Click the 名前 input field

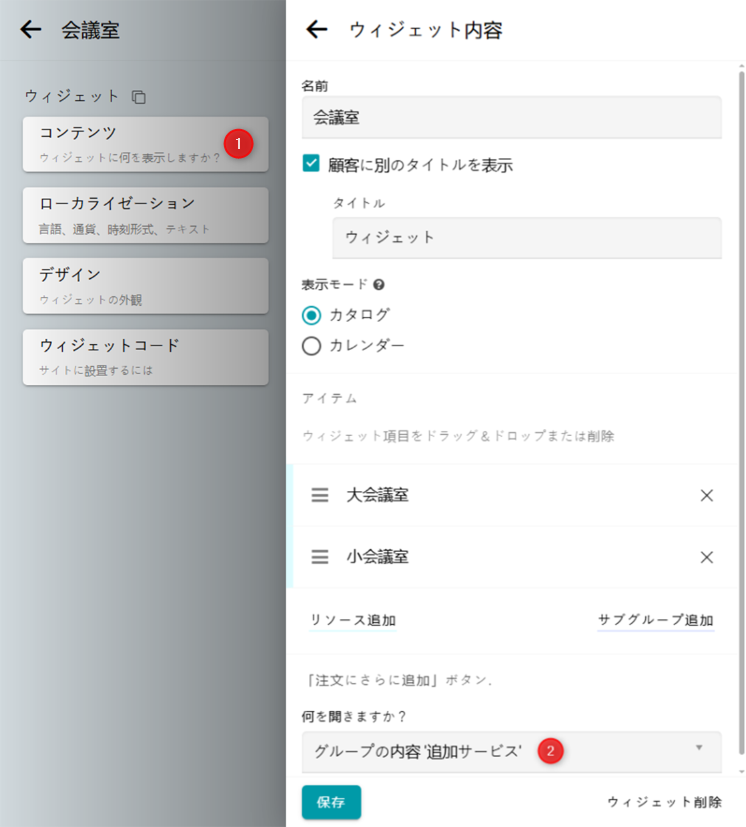coord(511,117)
